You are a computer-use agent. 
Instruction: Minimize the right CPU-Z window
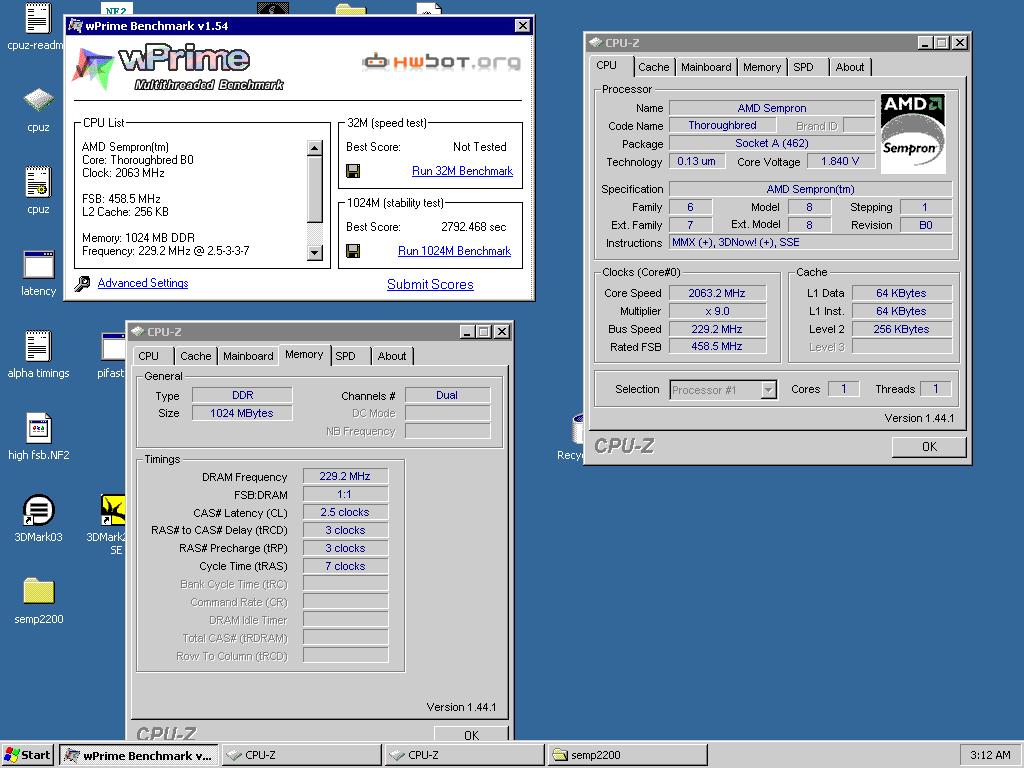point(924,43)
